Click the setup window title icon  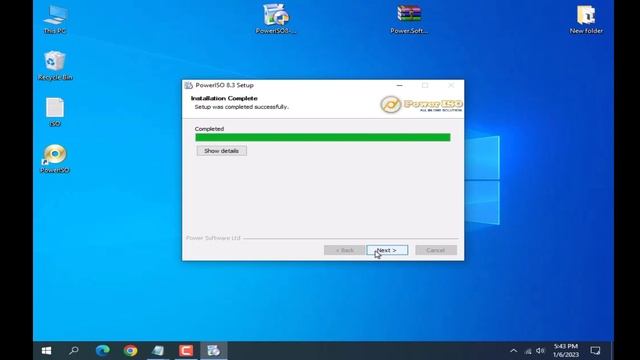click(188, 85)
